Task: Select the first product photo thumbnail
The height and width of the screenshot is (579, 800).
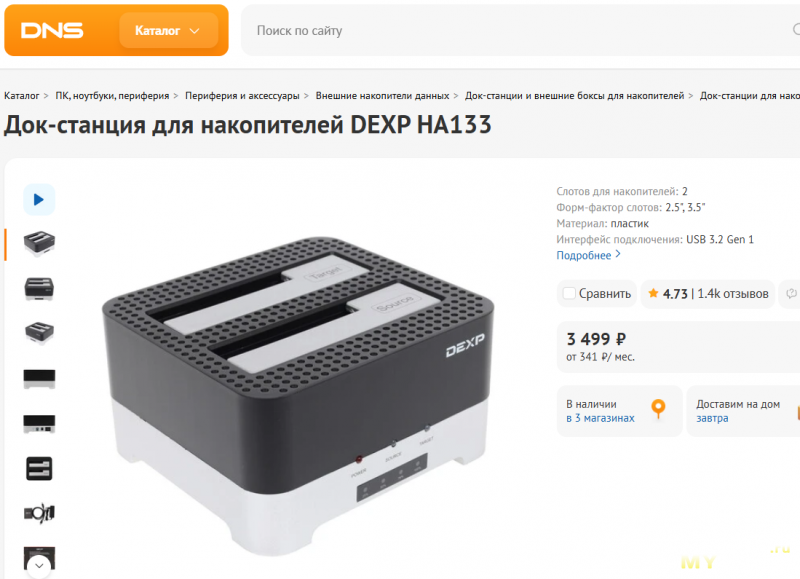Action: [39, 244]
